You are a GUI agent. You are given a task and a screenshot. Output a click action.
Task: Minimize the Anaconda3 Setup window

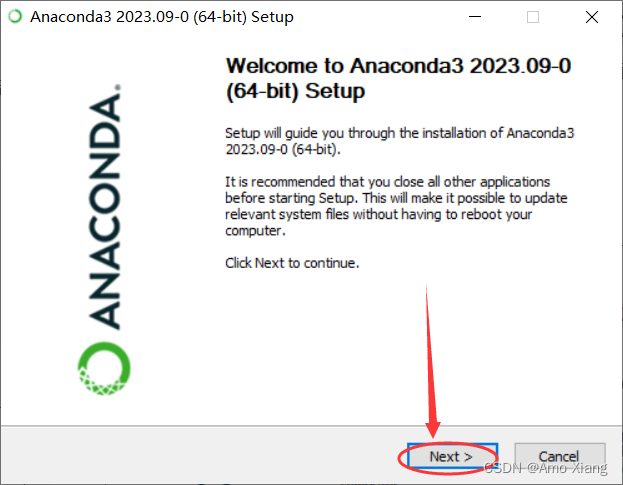[x=475, y=17]
